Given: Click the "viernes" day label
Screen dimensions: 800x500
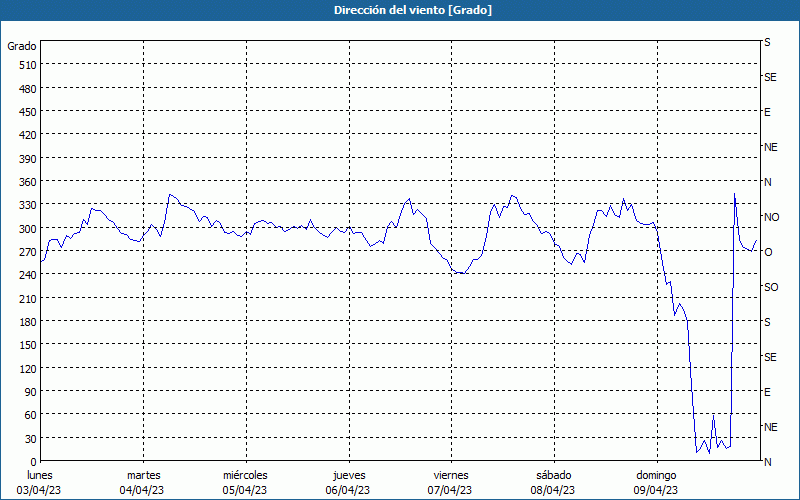Looking at the screenshot, I should (x=451, y=475).
